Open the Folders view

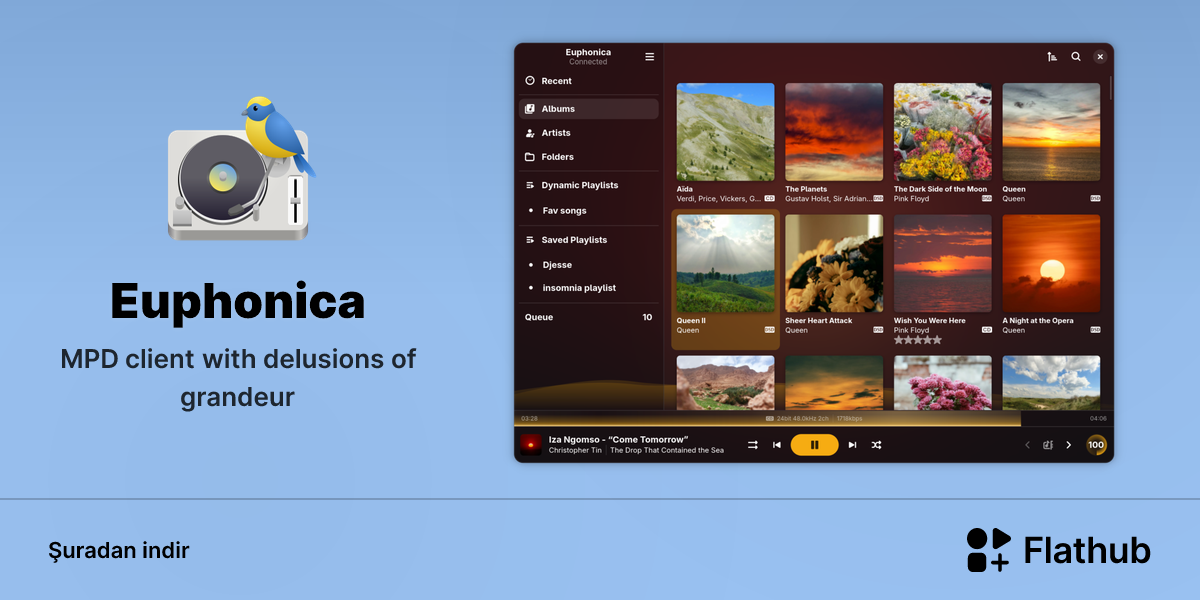pos(589,157)
